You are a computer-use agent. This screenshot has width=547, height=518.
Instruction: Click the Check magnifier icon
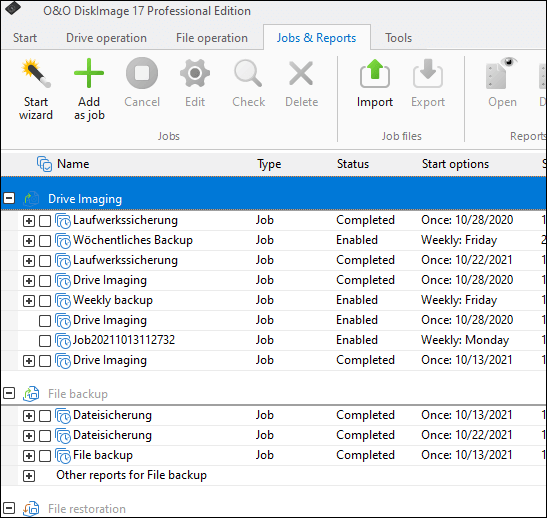[x=248, y=73]
